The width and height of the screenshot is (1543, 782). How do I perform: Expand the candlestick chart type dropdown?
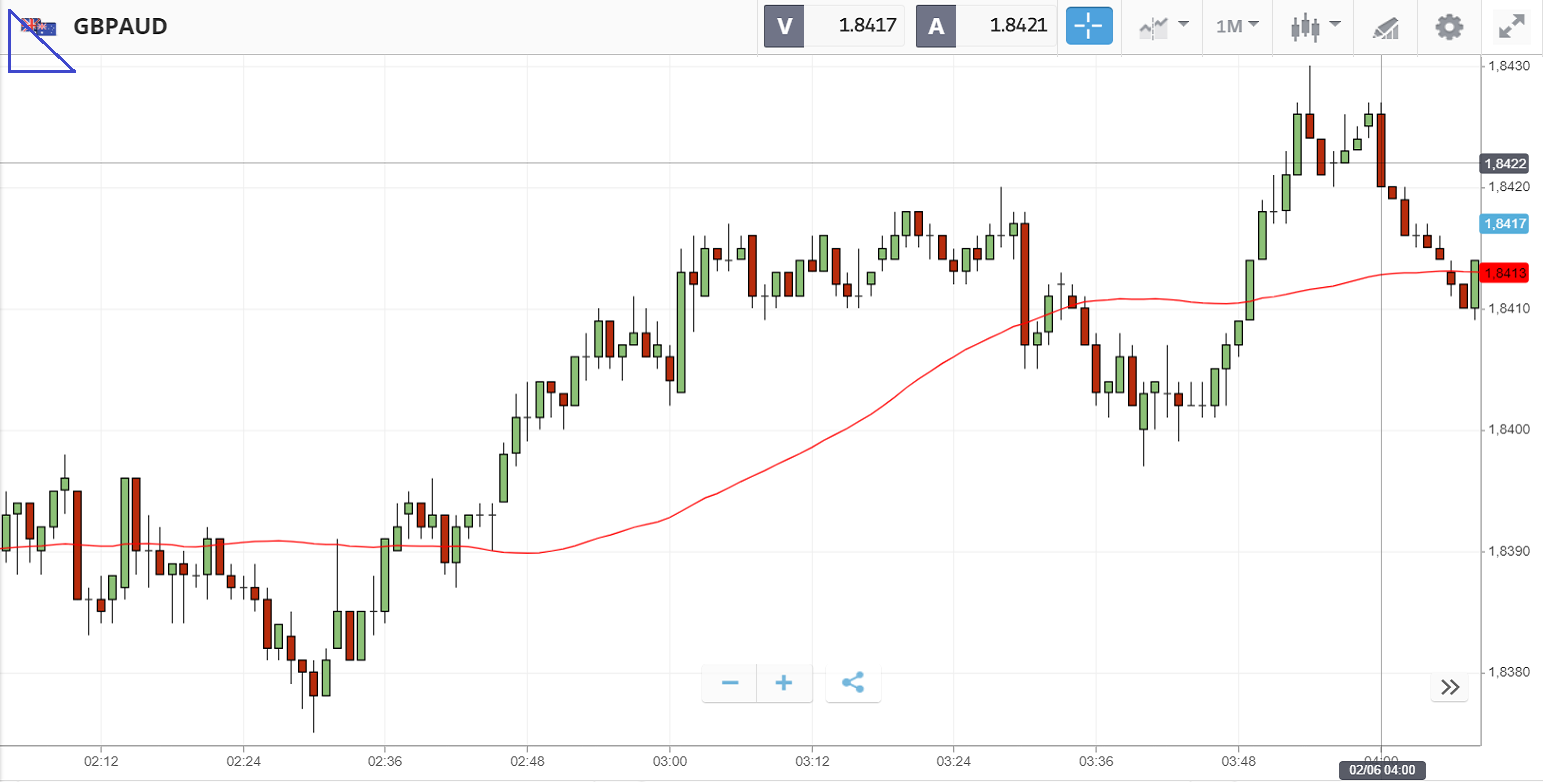[1314, 26]
